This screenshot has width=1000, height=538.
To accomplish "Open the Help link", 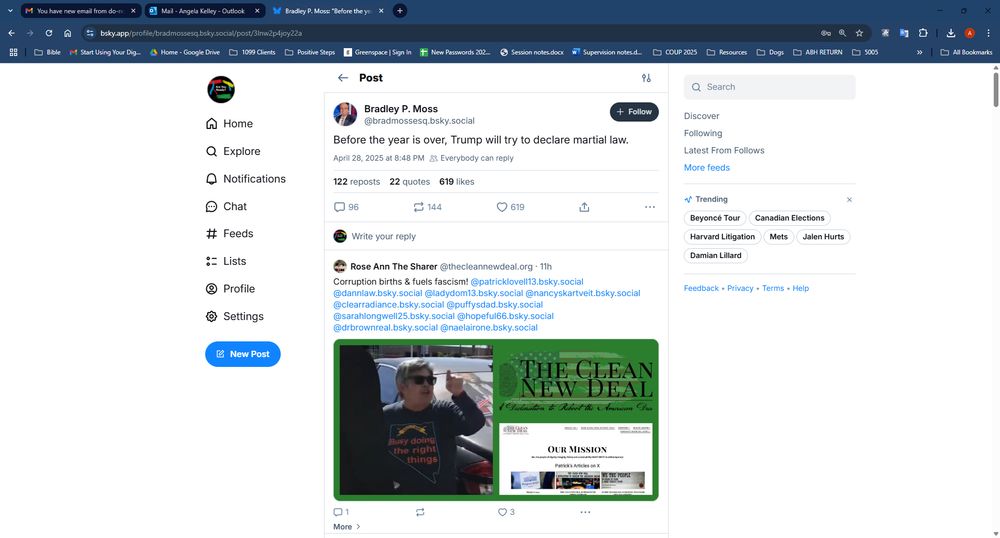I will tap(800, 288).
